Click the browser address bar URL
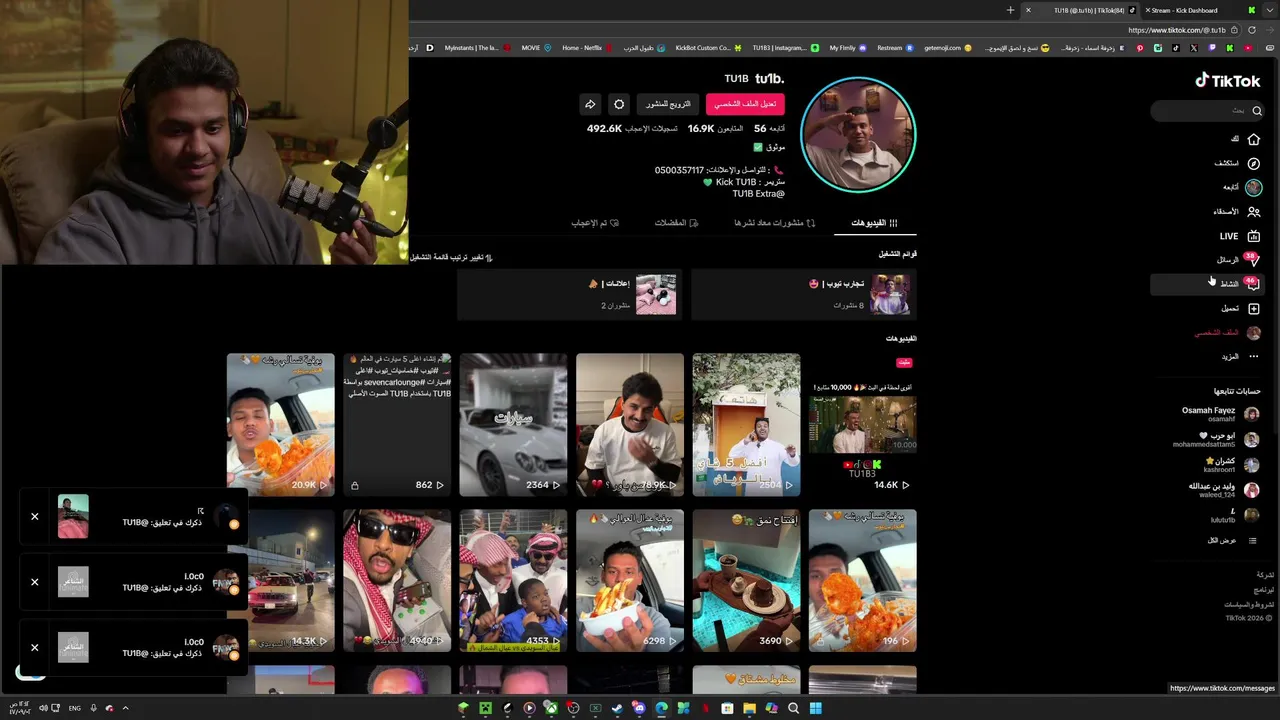1280x720 pixels. pos(1177,30)
